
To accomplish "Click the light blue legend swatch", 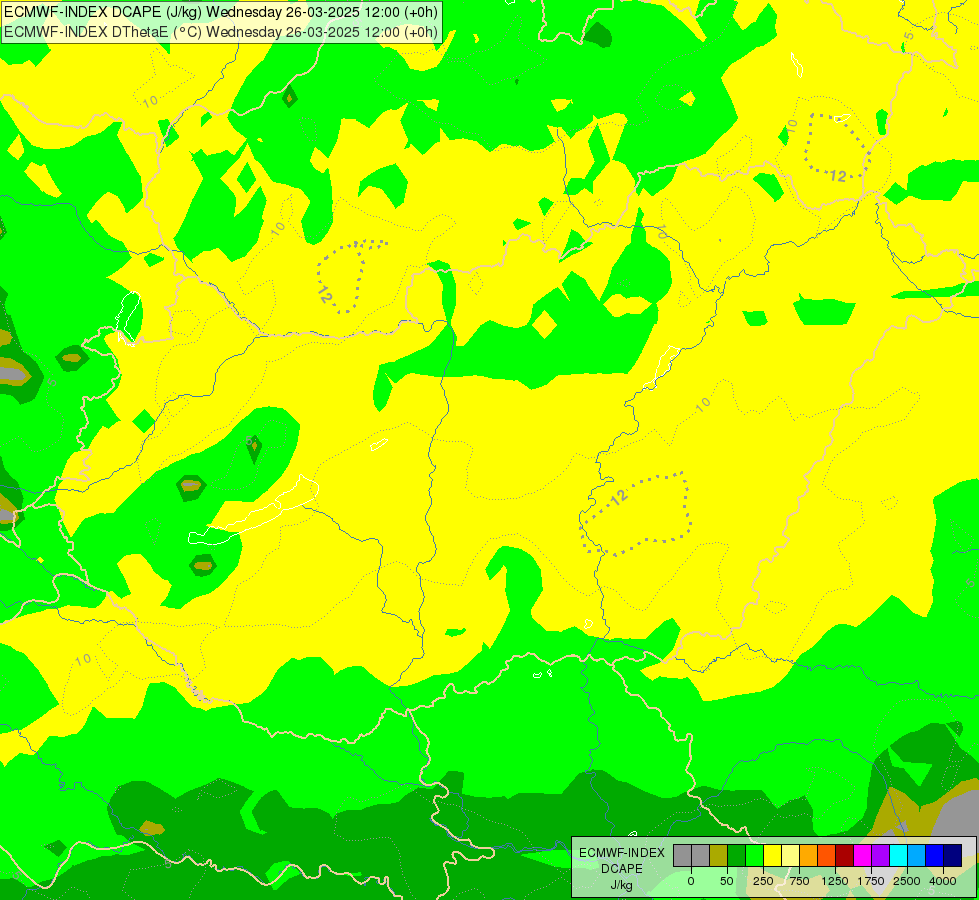I will (917, 856).
